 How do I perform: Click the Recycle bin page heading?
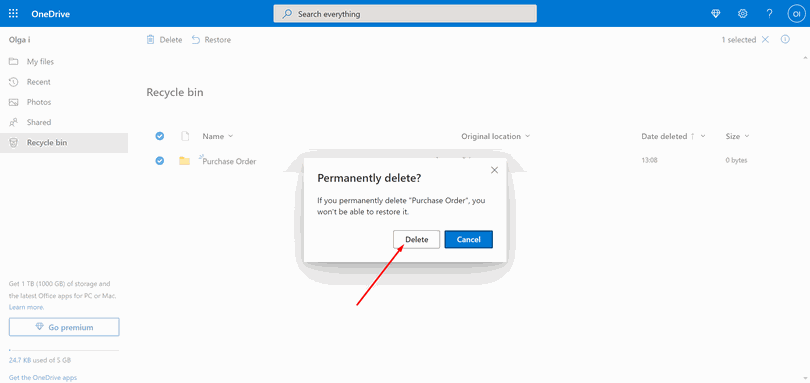175,93
